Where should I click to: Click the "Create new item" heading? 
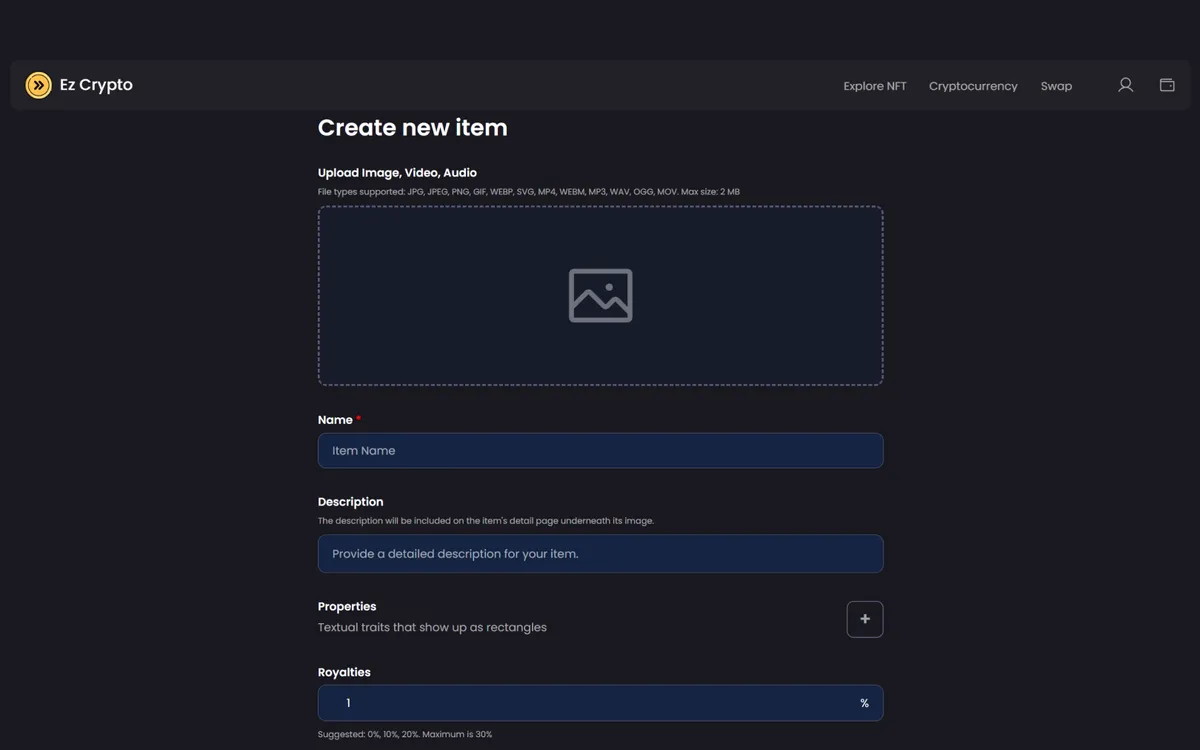click(413, 128)
